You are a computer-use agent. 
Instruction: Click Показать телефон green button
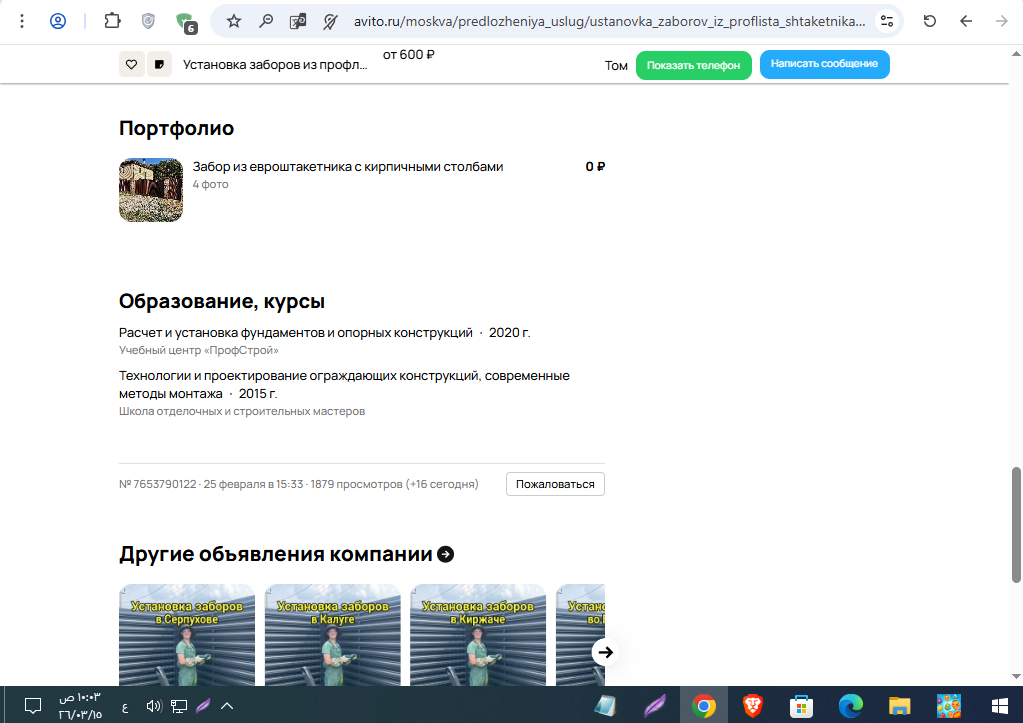pos(694,65)
